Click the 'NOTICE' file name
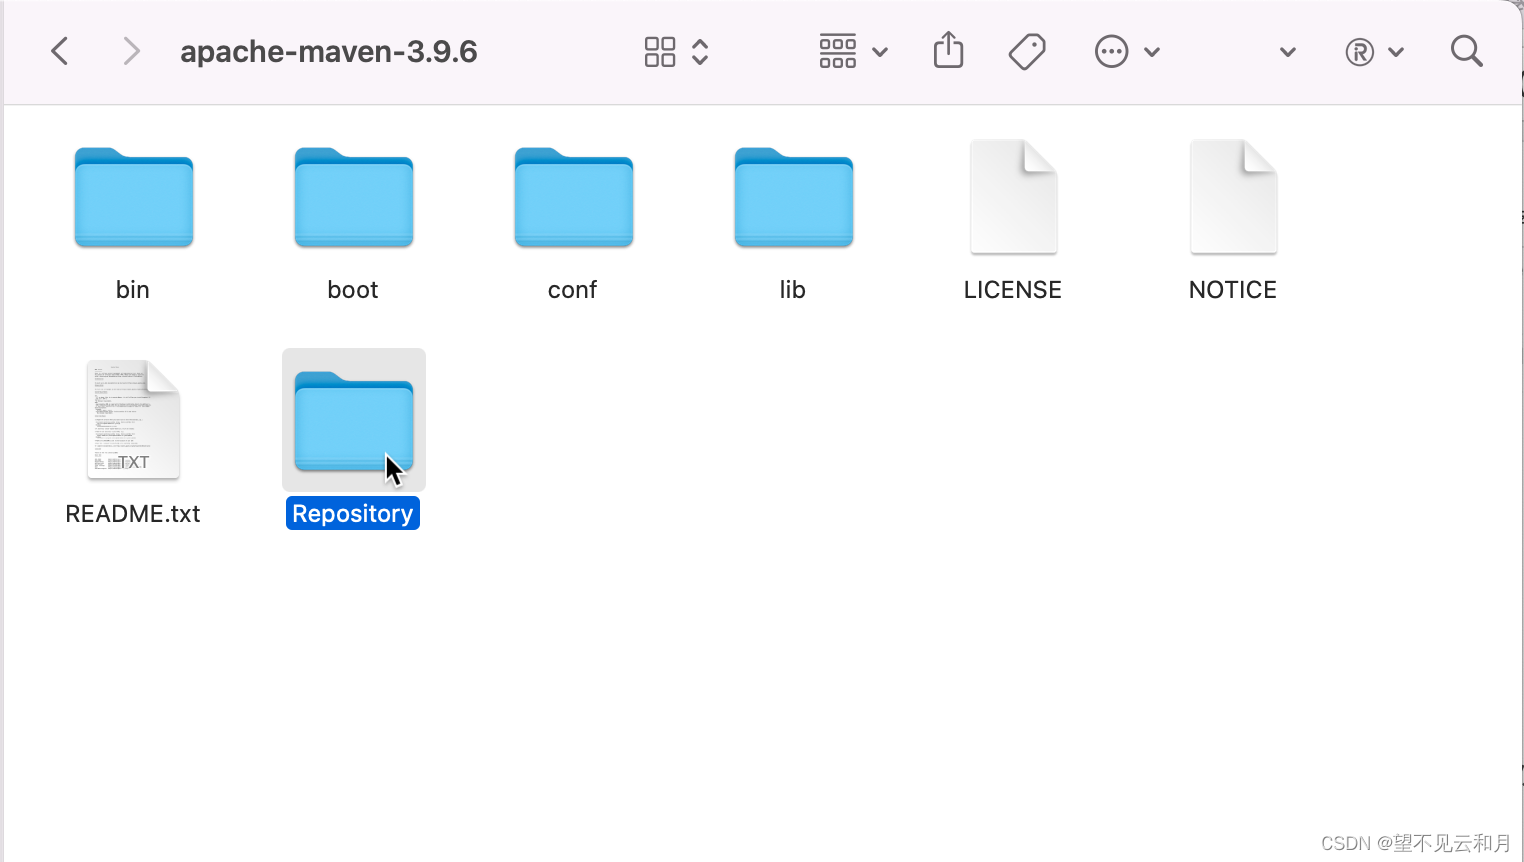 (x=1233, y=290)
